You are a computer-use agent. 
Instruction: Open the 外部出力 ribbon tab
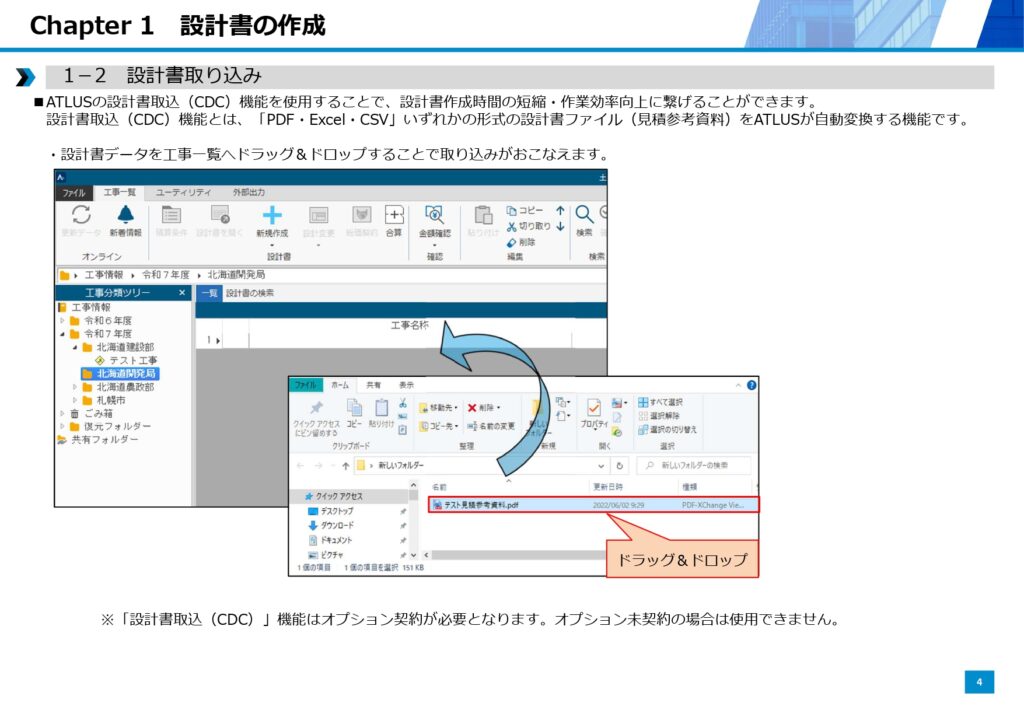[249, 192]
